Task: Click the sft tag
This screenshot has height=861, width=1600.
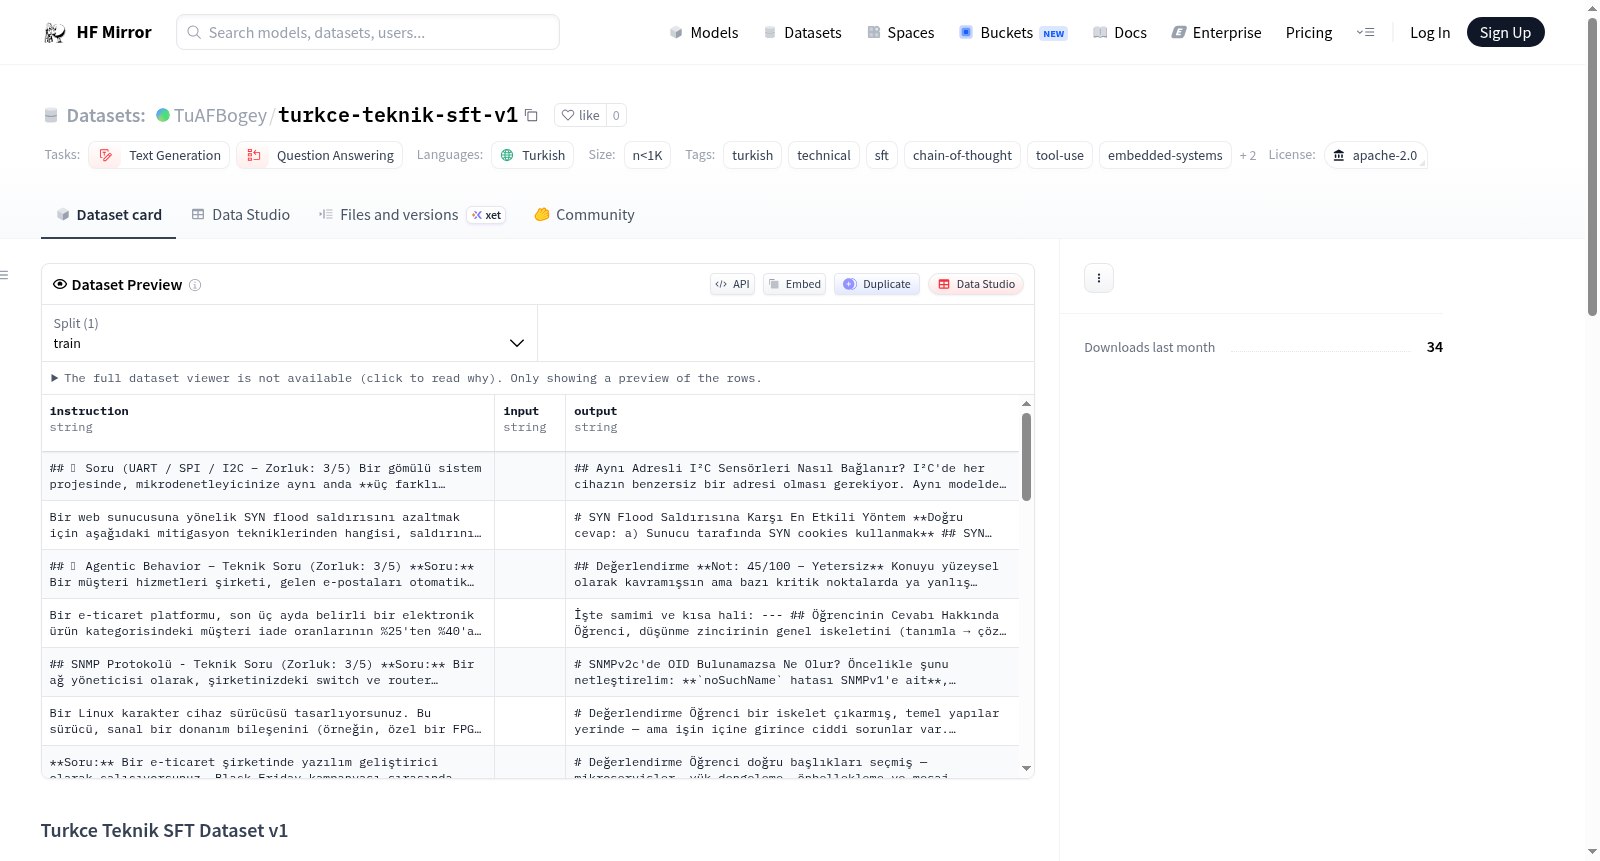Action: [881, 155]
